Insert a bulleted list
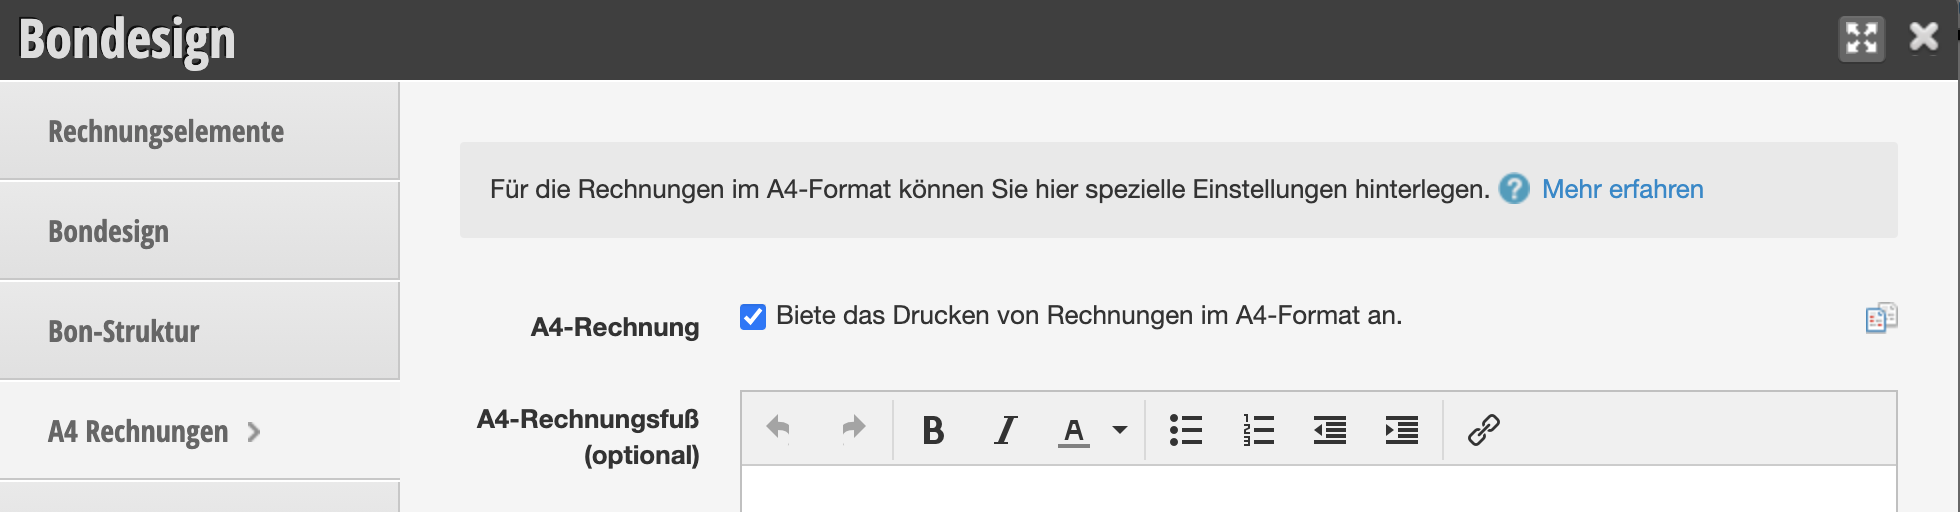Viewport: 1960px width, 512px height. pyautogui.click(x=1186, y=430)
